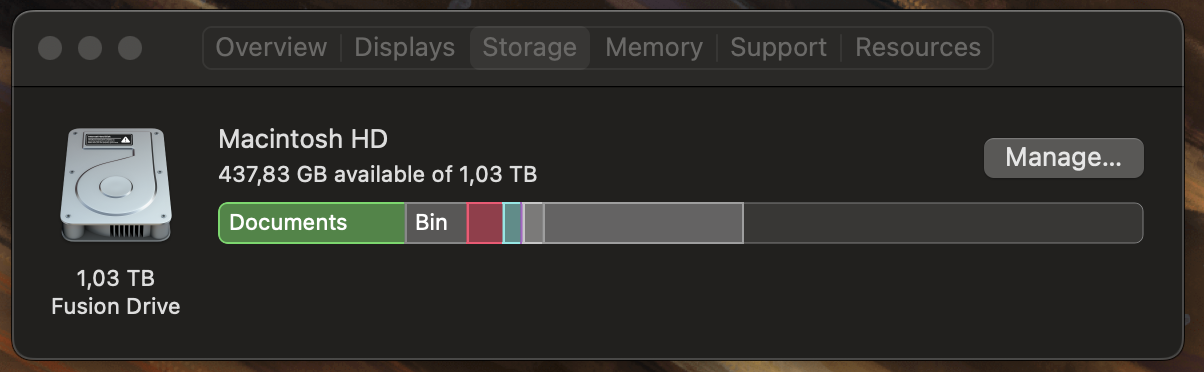Click the Manage... button
The height and width of the screenshot is (372, 1204).
1063,158
